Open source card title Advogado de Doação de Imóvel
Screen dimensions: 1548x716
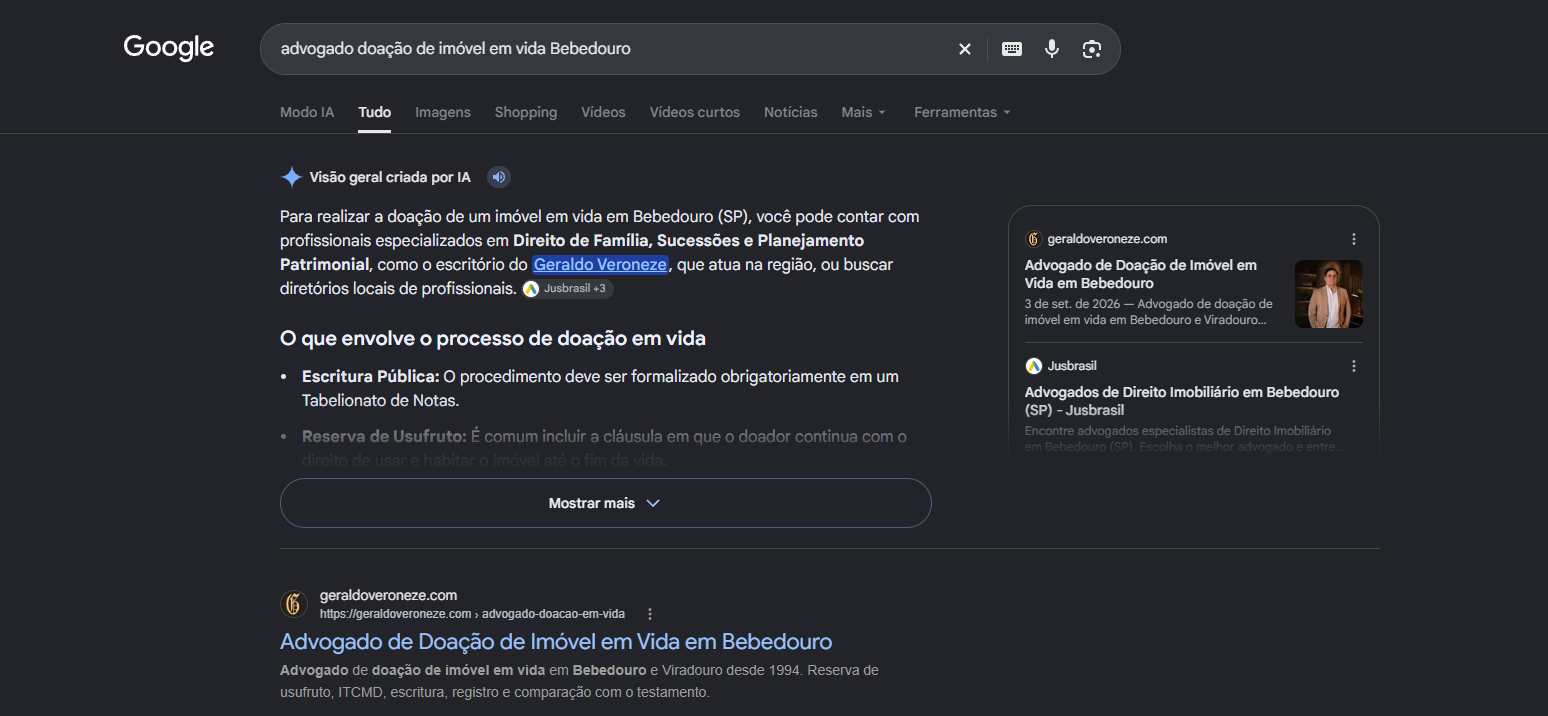point(1141,274)
